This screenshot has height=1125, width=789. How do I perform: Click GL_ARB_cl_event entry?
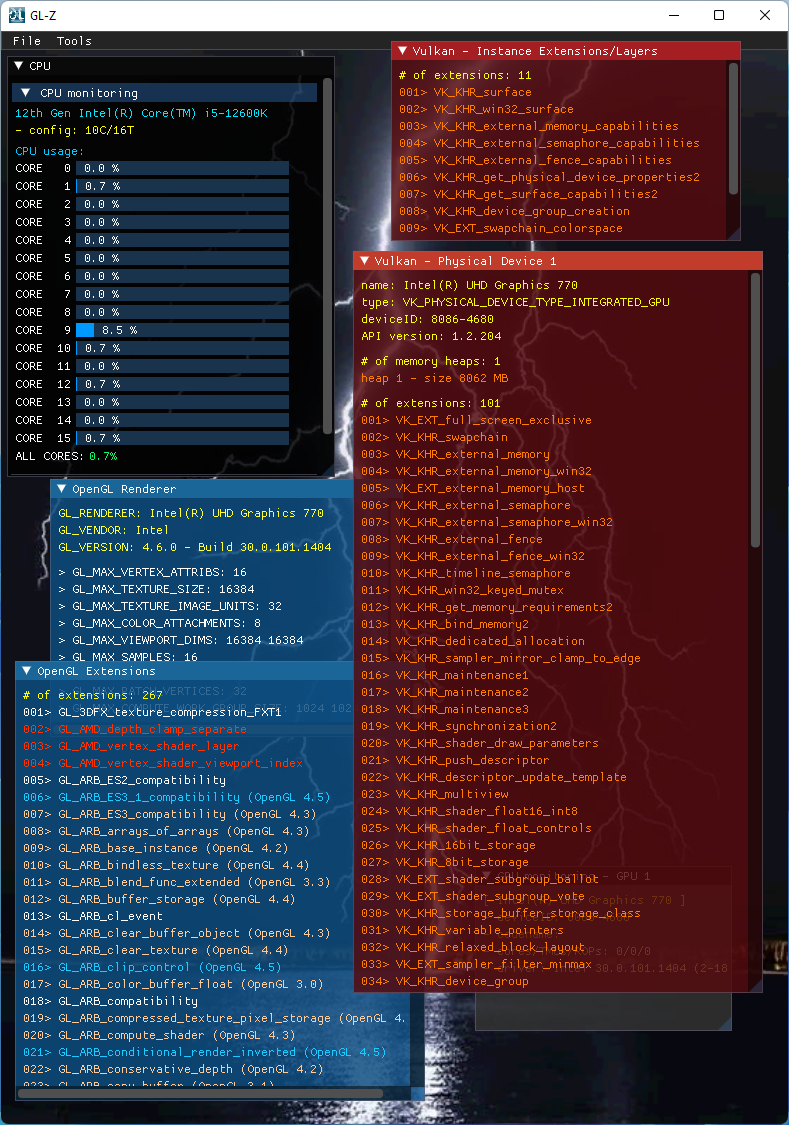(93, 916)
